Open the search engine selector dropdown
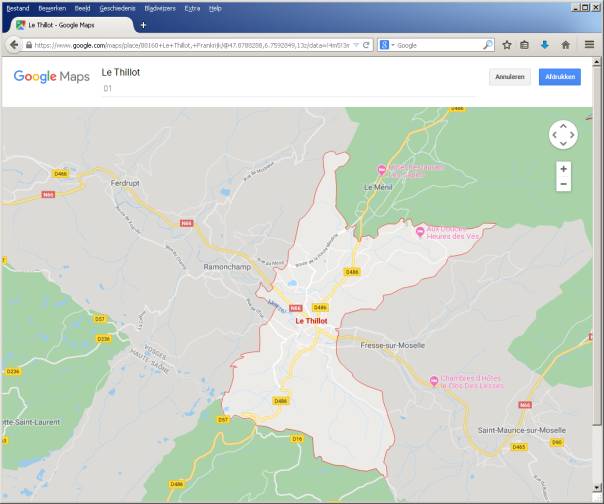Image resolution: width=604 pixels, height=504 pixels. click(387, 45)
